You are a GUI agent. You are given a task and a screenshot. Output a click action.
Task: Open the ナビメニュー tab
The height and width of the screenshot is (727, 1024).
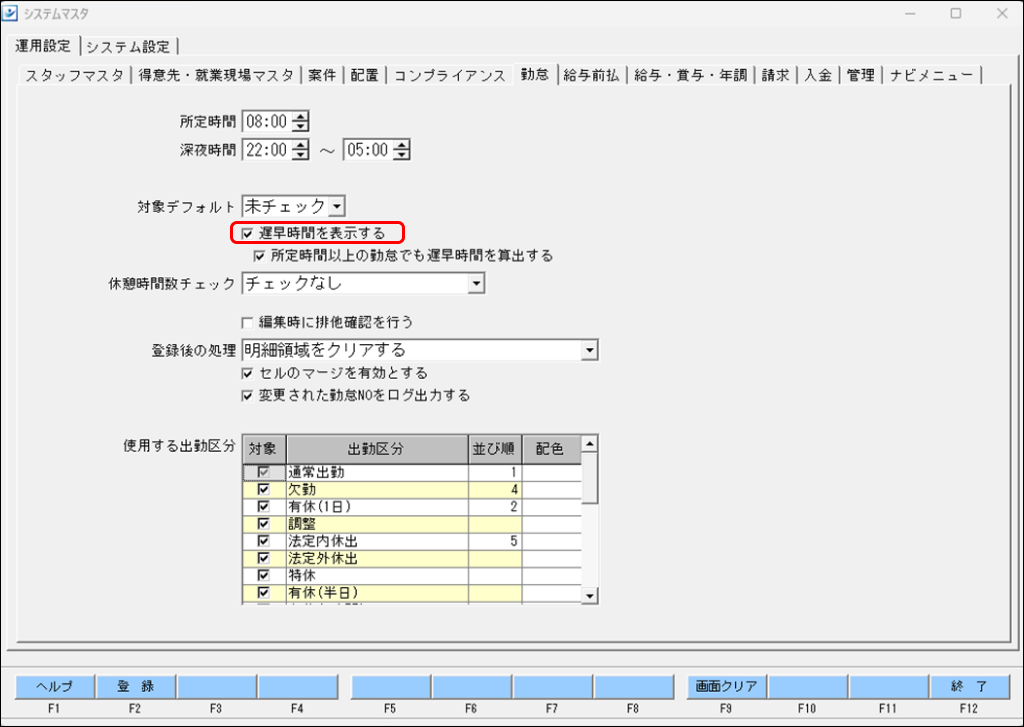click(x=931, y=75)
